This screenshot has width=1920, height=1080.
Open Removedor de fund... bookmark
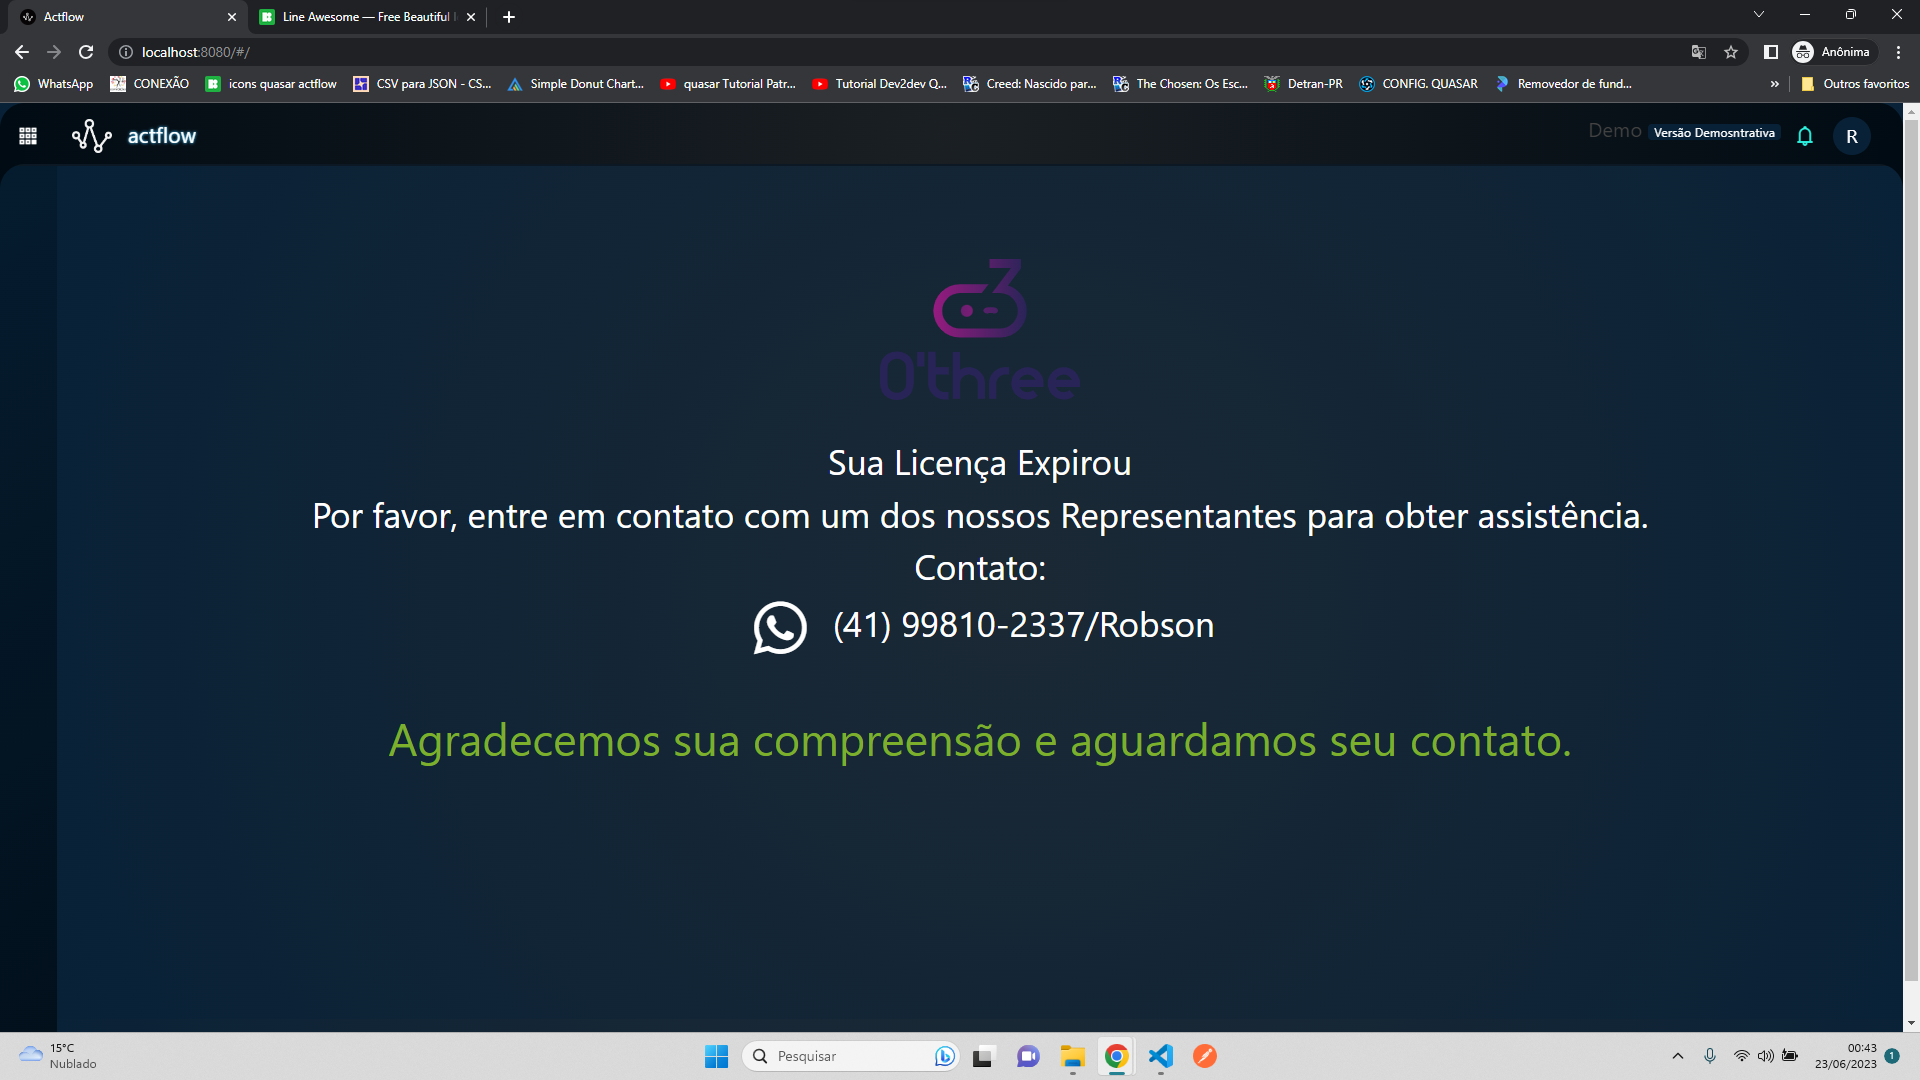tap(1564, 84)
